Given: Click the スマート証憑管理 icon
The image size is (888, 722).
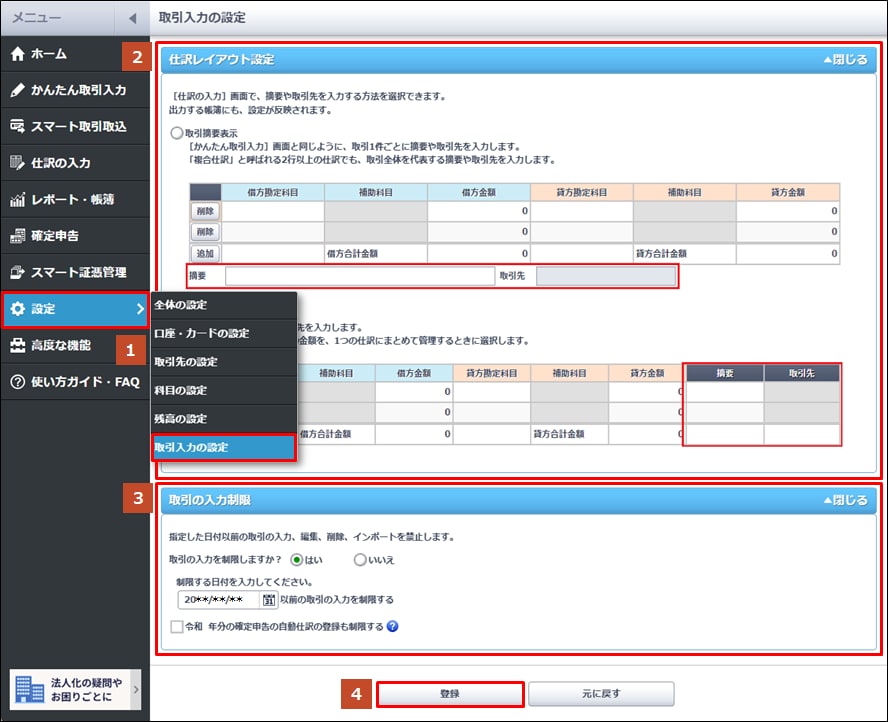Looking at the screenshot, I should [18, 272].
